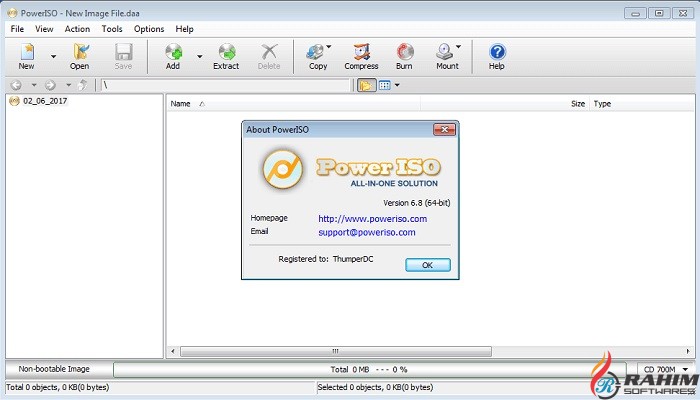Image resolution: width=700 pixels, height=400 pixels.
Task: Expand the Copy dropdown arrow
Action: (329, 46)
